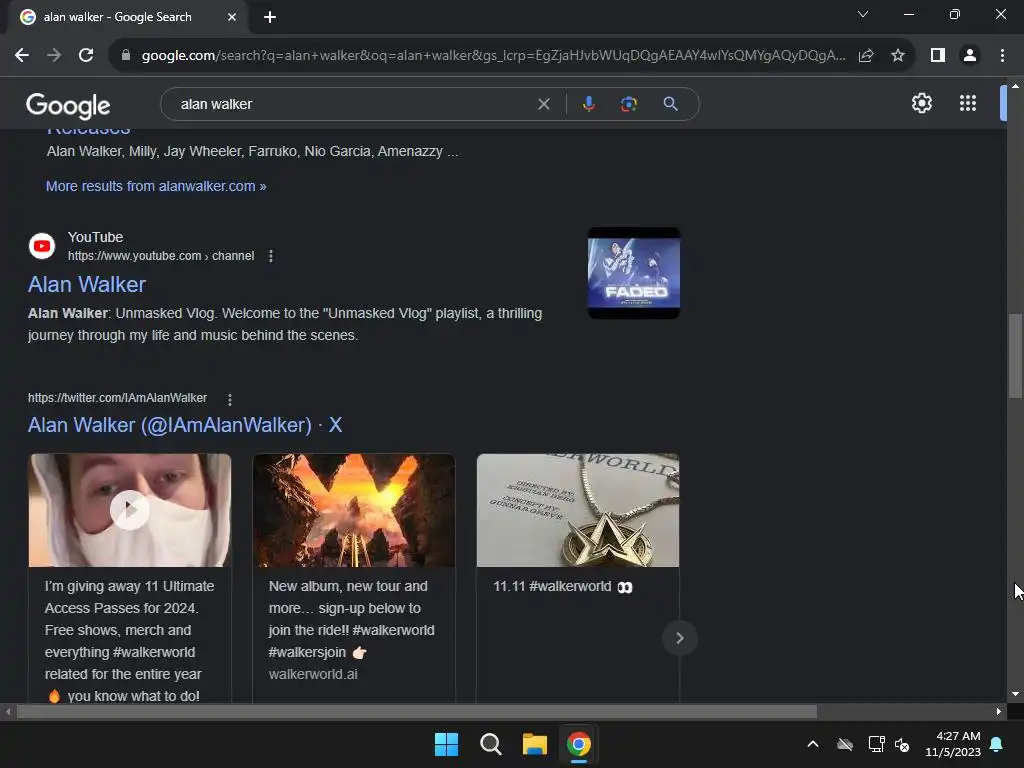This screenshot has width=1024, height=768.
Task: Show hidden system tray icons
Action: [812, 744]
